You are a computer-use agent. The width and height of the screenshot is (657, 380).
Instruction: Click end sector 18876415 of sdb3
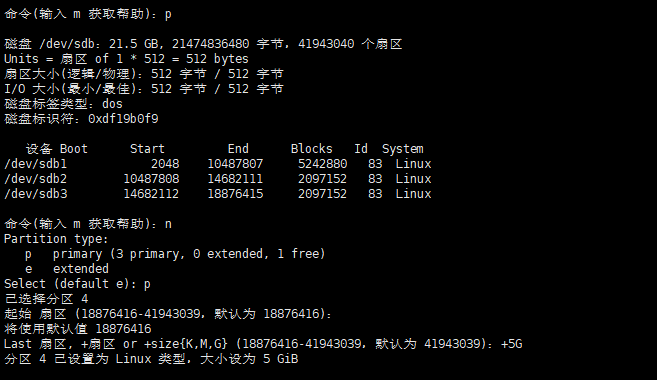[x=235, y=194]
